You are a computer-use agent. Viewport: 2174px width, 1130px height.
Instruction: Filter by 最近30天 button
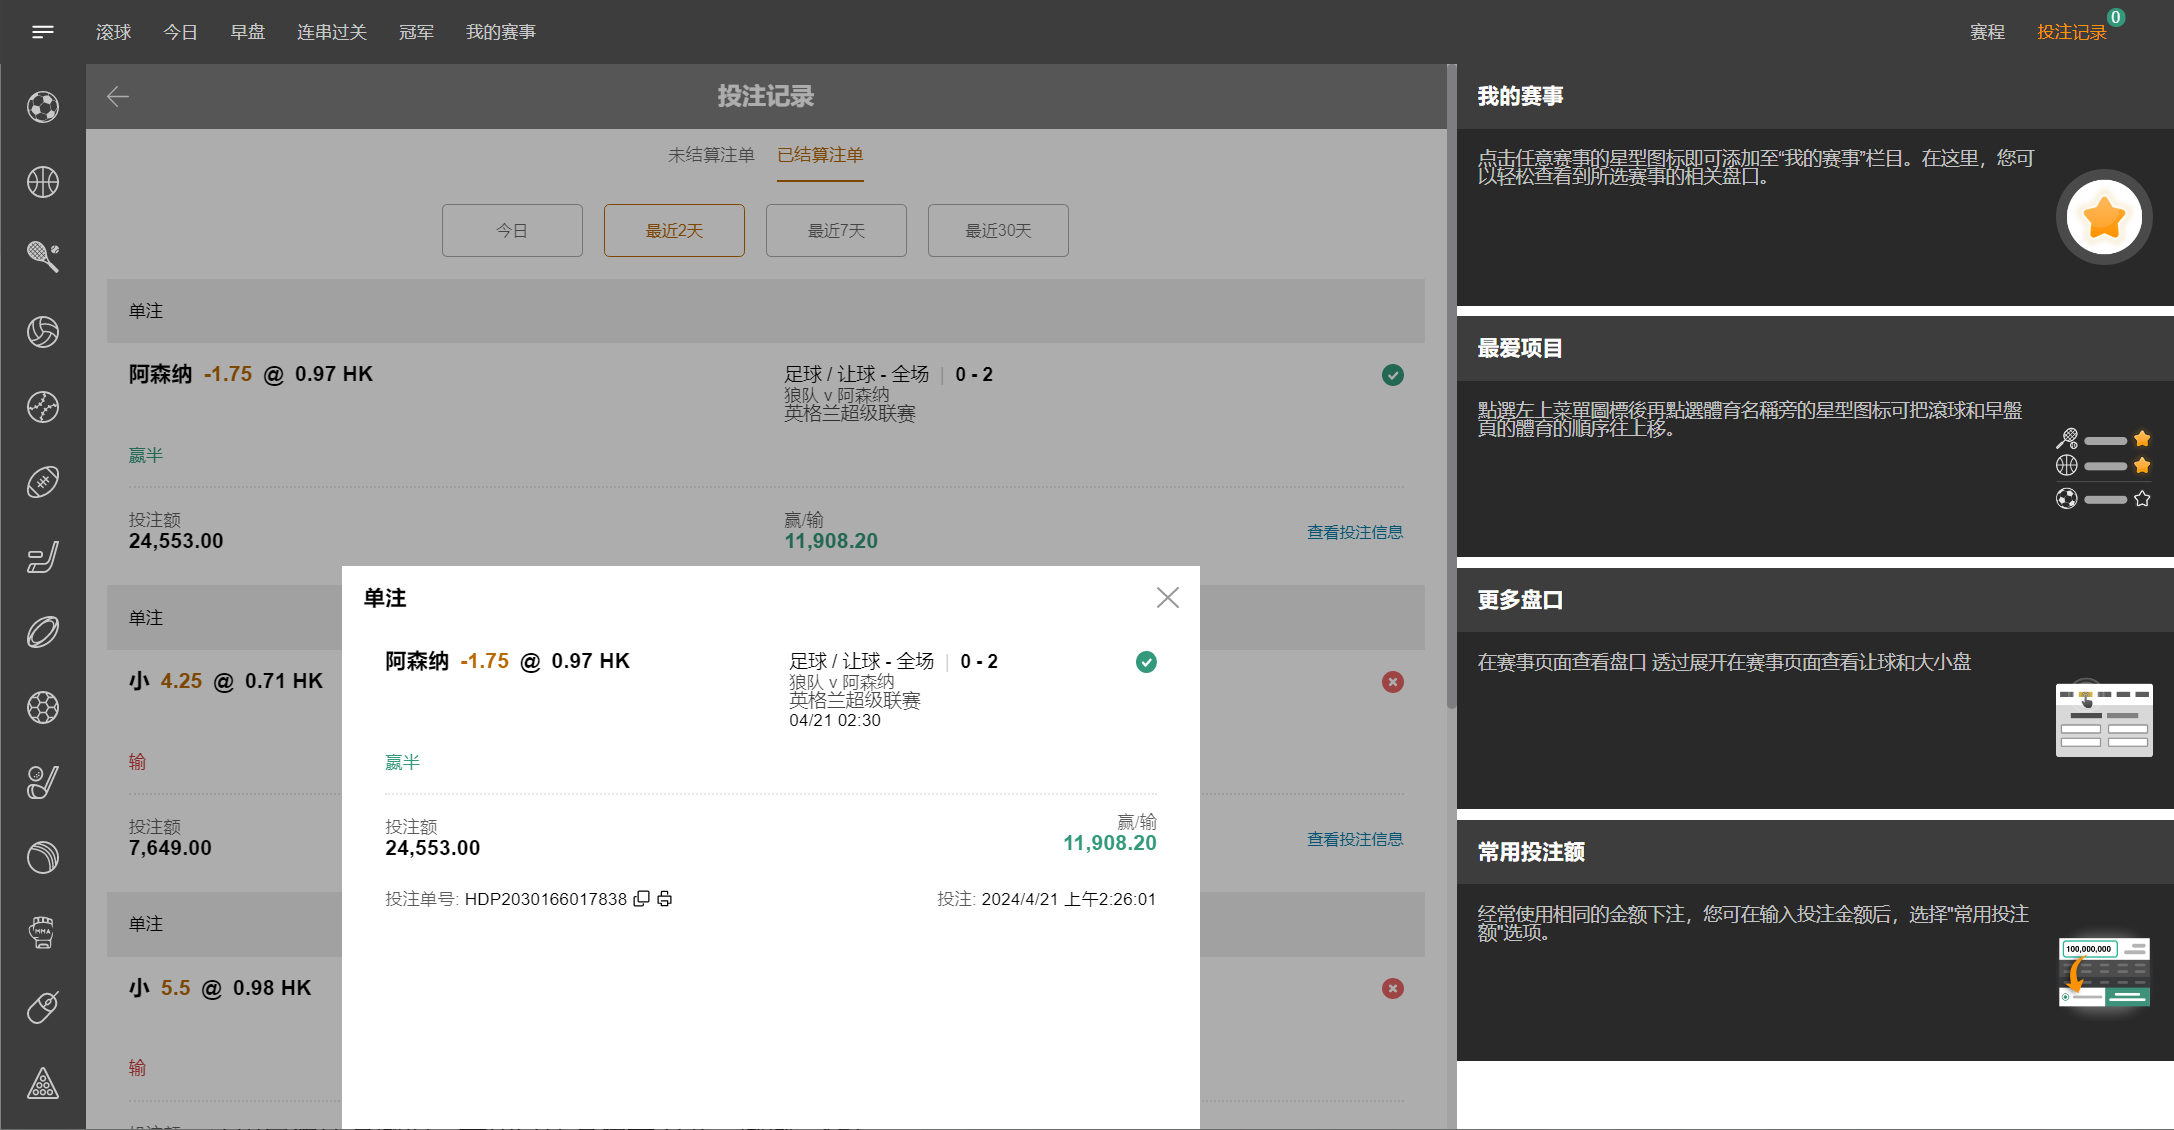(x=998, y=231)
